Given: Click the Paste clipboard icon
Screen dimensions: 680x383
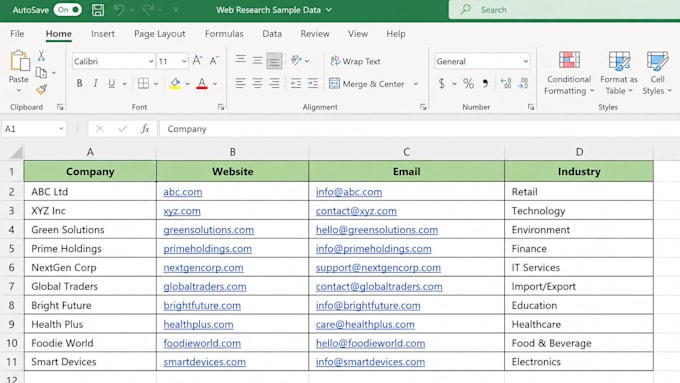Looking at the screenshot, I should point(19,60).
